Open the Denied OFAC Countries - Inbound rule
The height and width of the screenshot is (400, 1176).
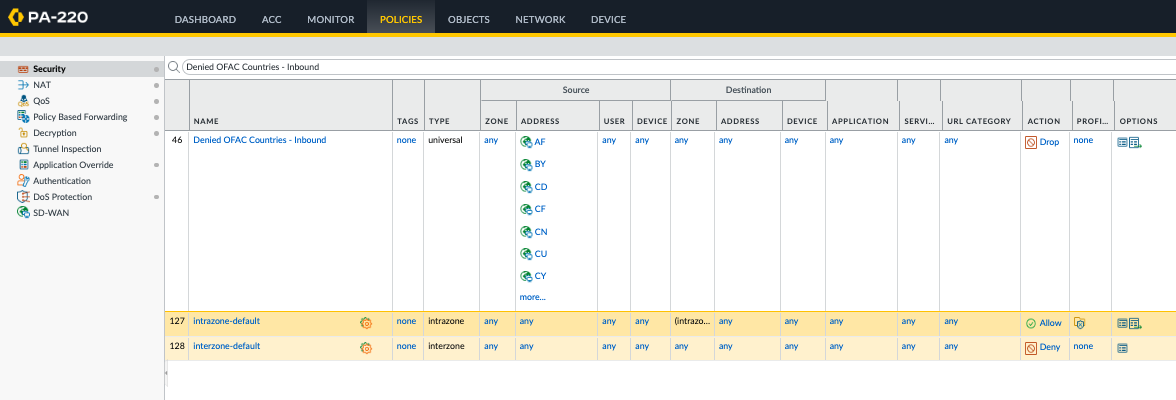[259, 141]
